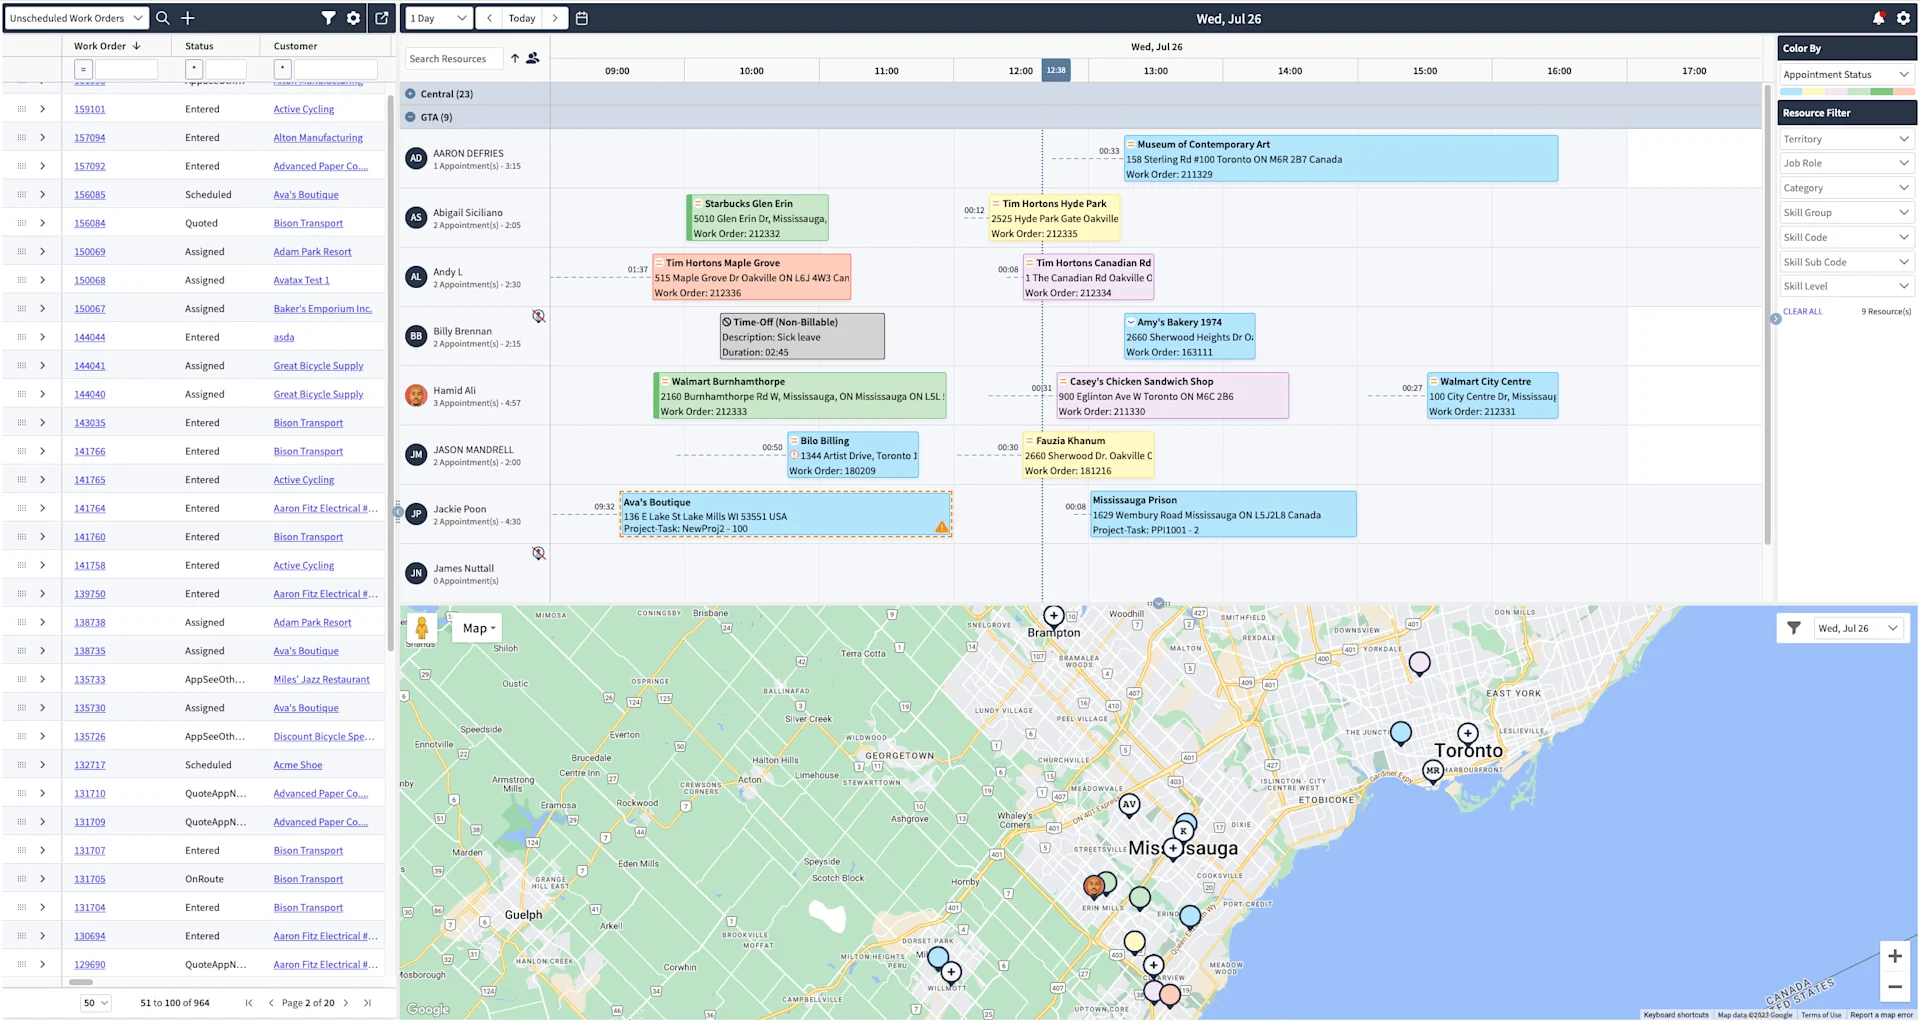The image size is (1920, 1022).
Task: Jump to the last page of work orders
Action: click(367, 1003)
